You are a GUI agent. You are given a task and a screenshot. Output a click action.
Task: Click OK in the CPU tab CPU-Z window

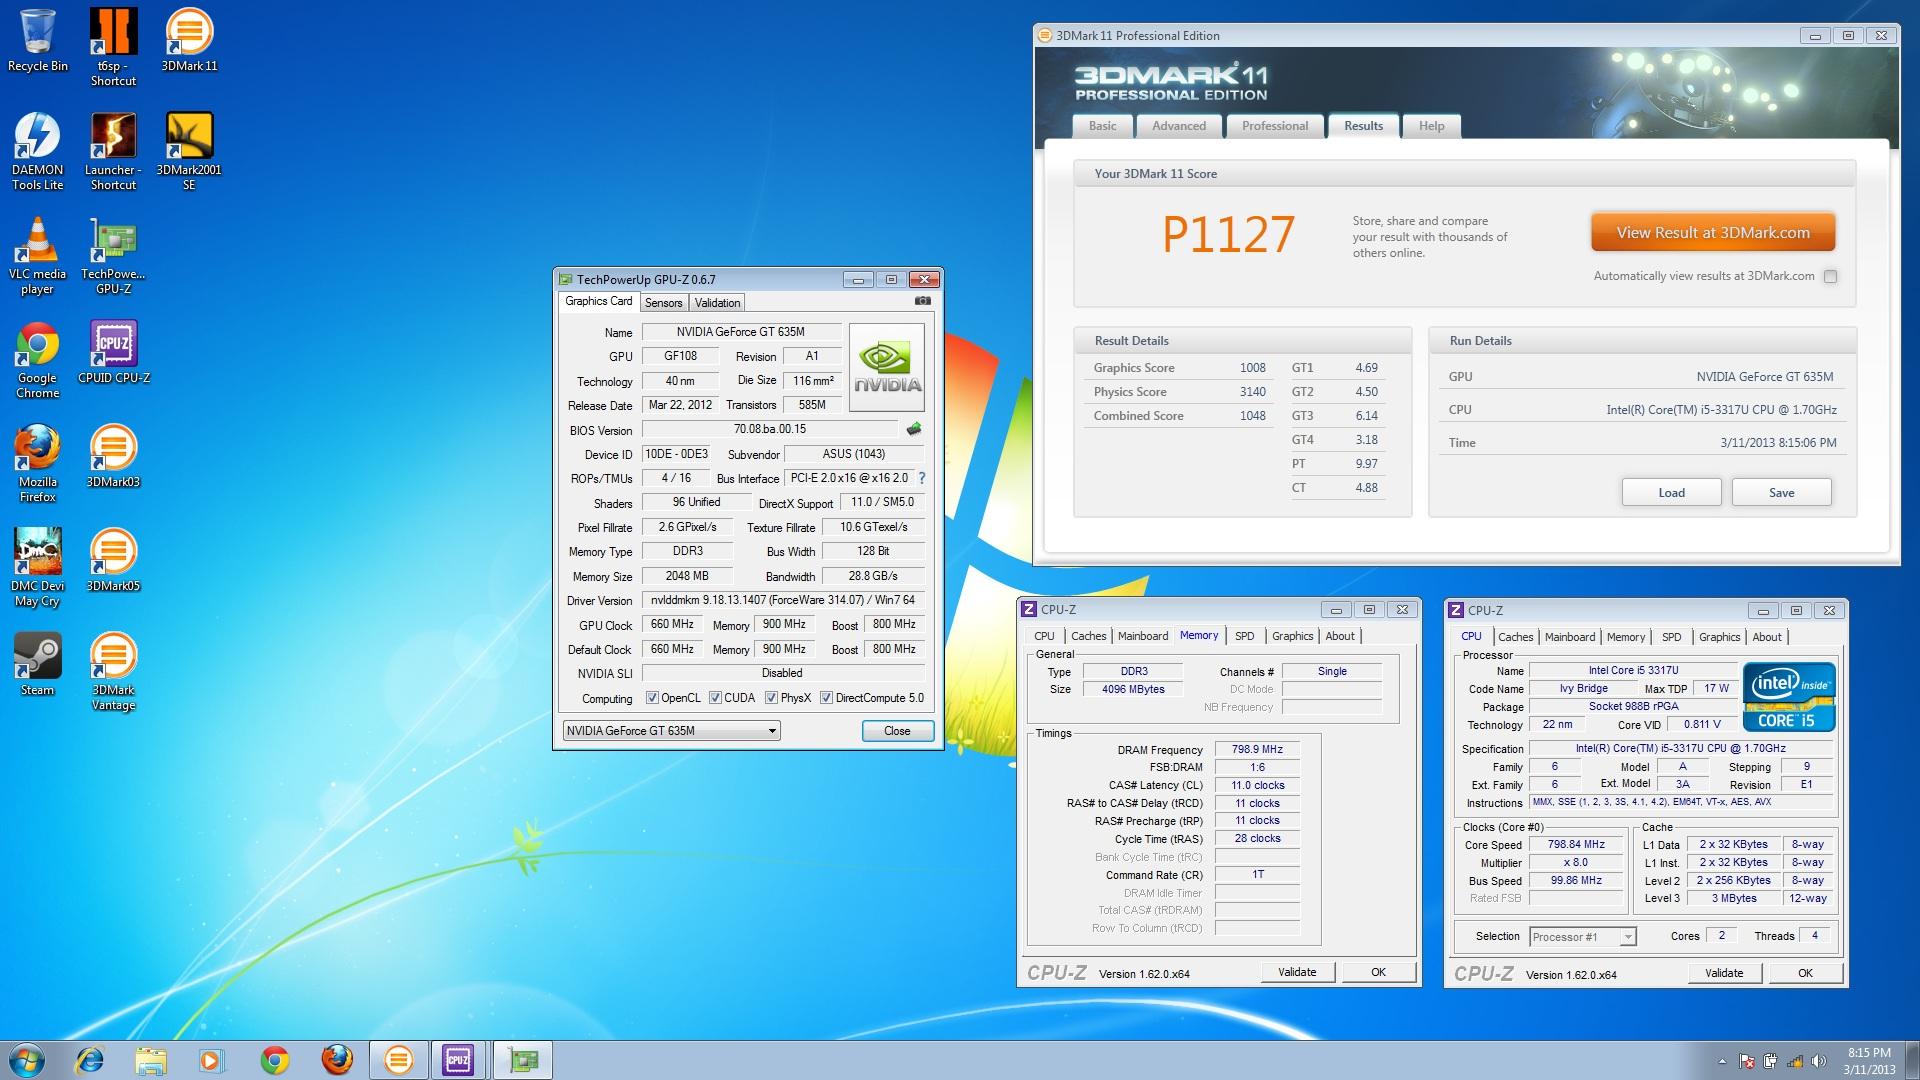point(1805,973)
